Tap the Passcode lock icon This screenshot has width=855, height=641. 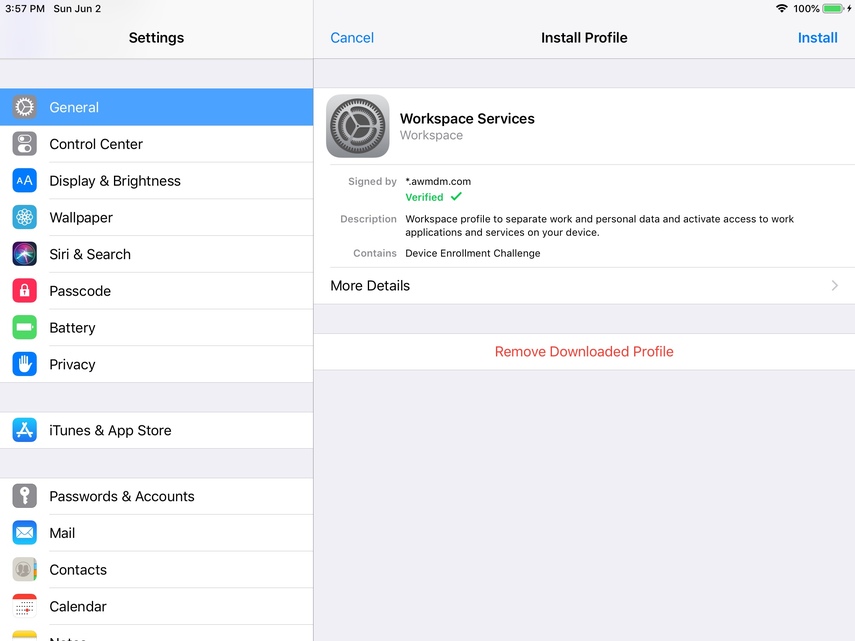click(25, 291)
